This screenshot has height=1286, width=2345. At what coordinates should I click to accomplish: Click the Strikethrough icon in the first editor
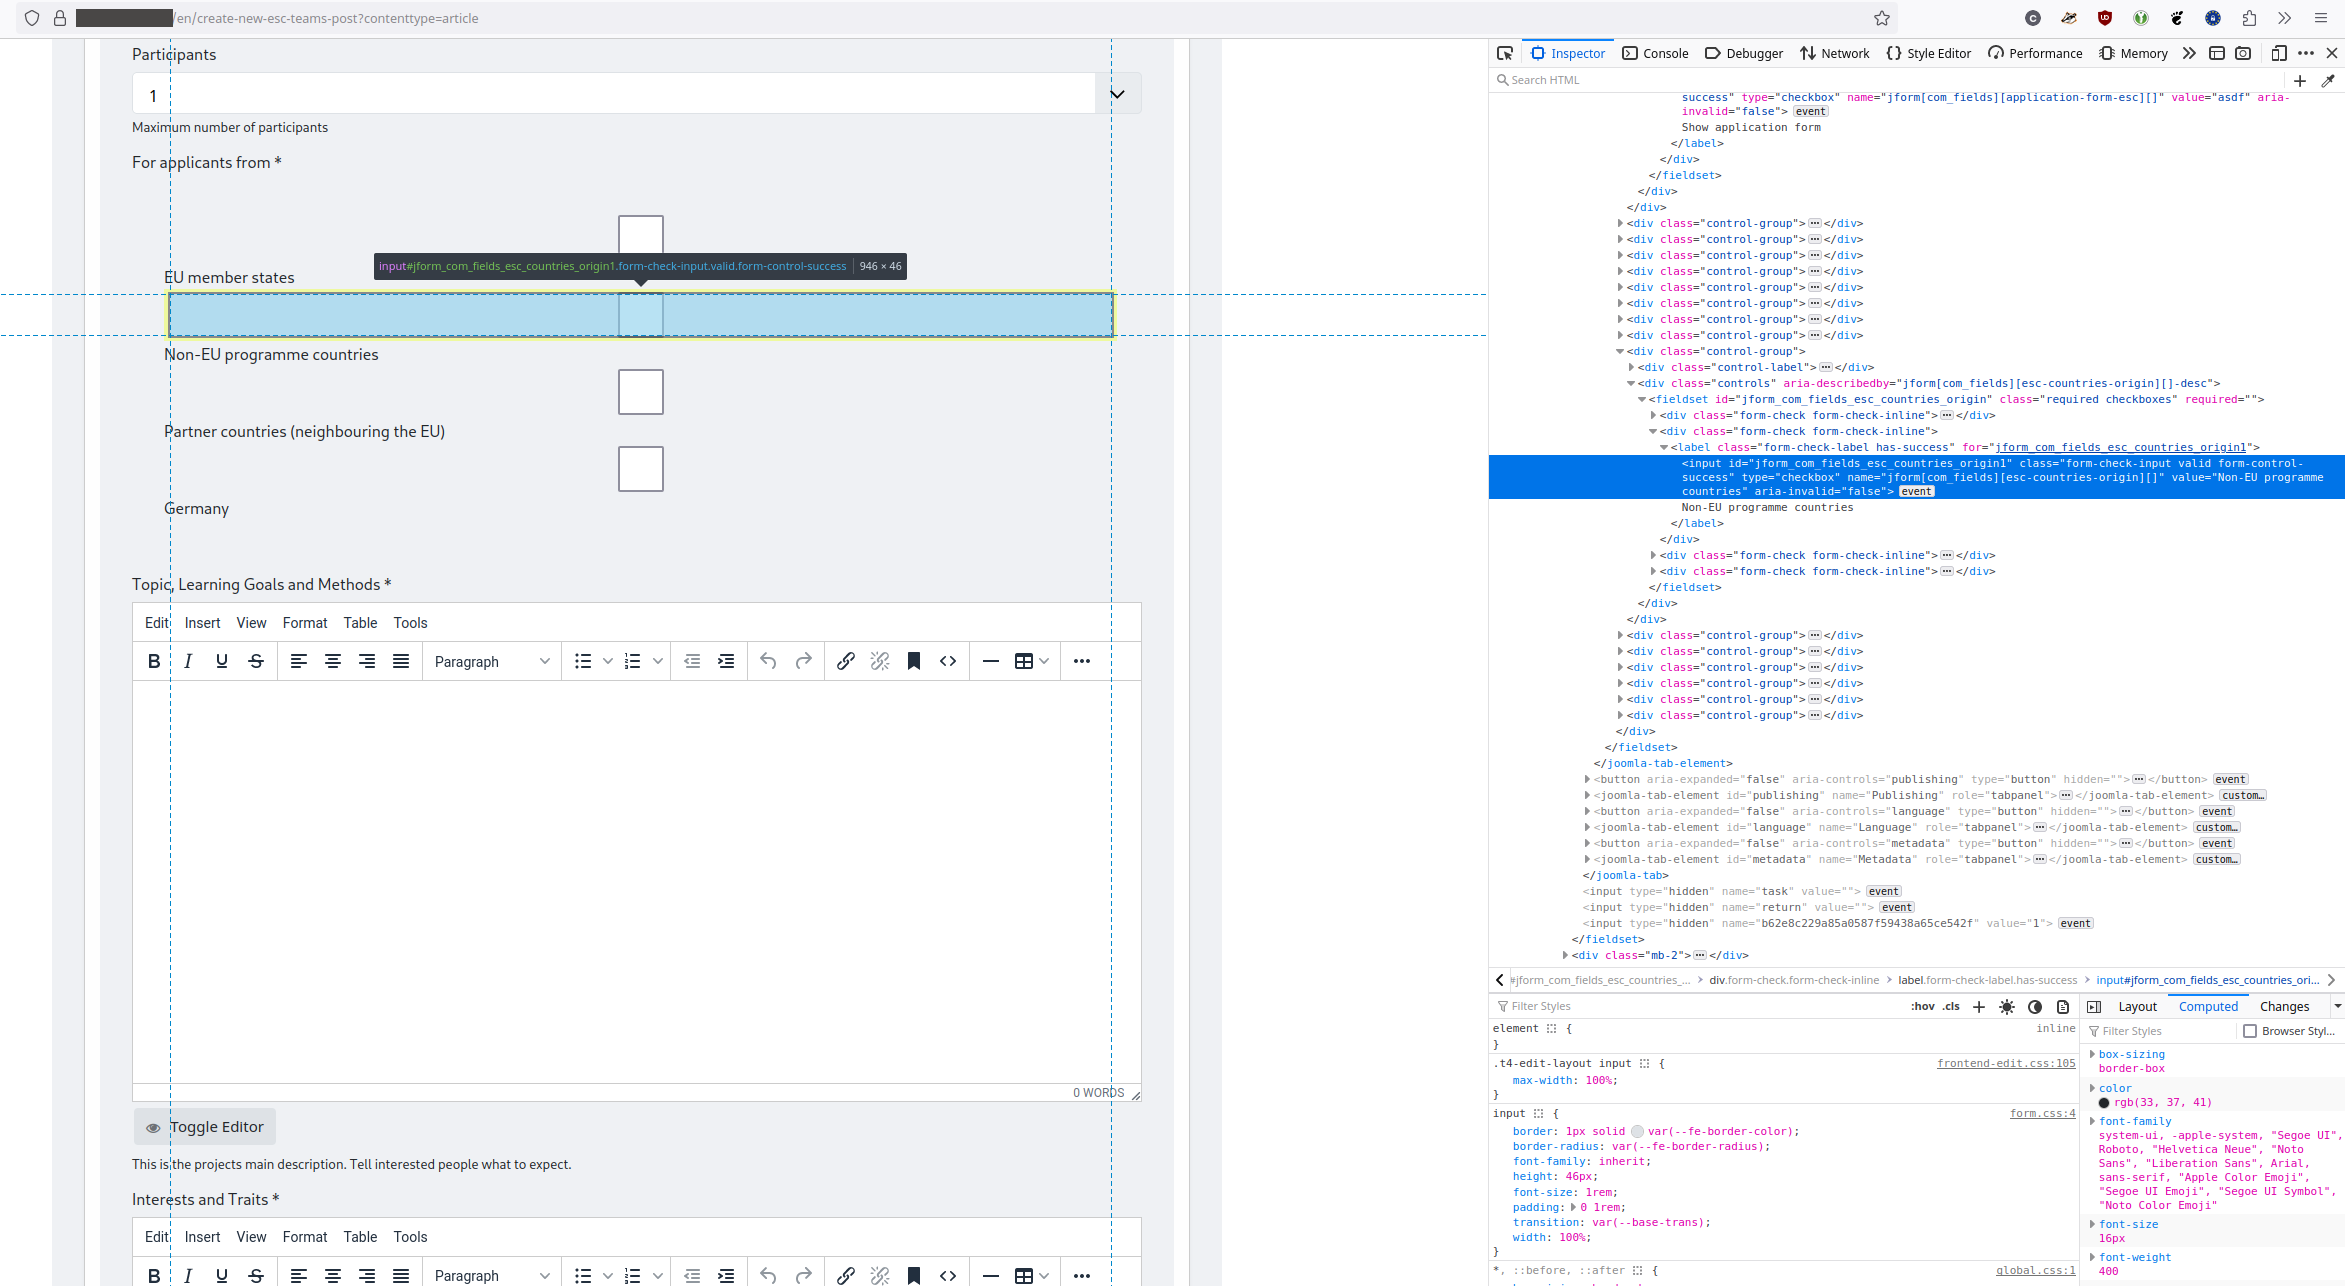coord(256,661)
